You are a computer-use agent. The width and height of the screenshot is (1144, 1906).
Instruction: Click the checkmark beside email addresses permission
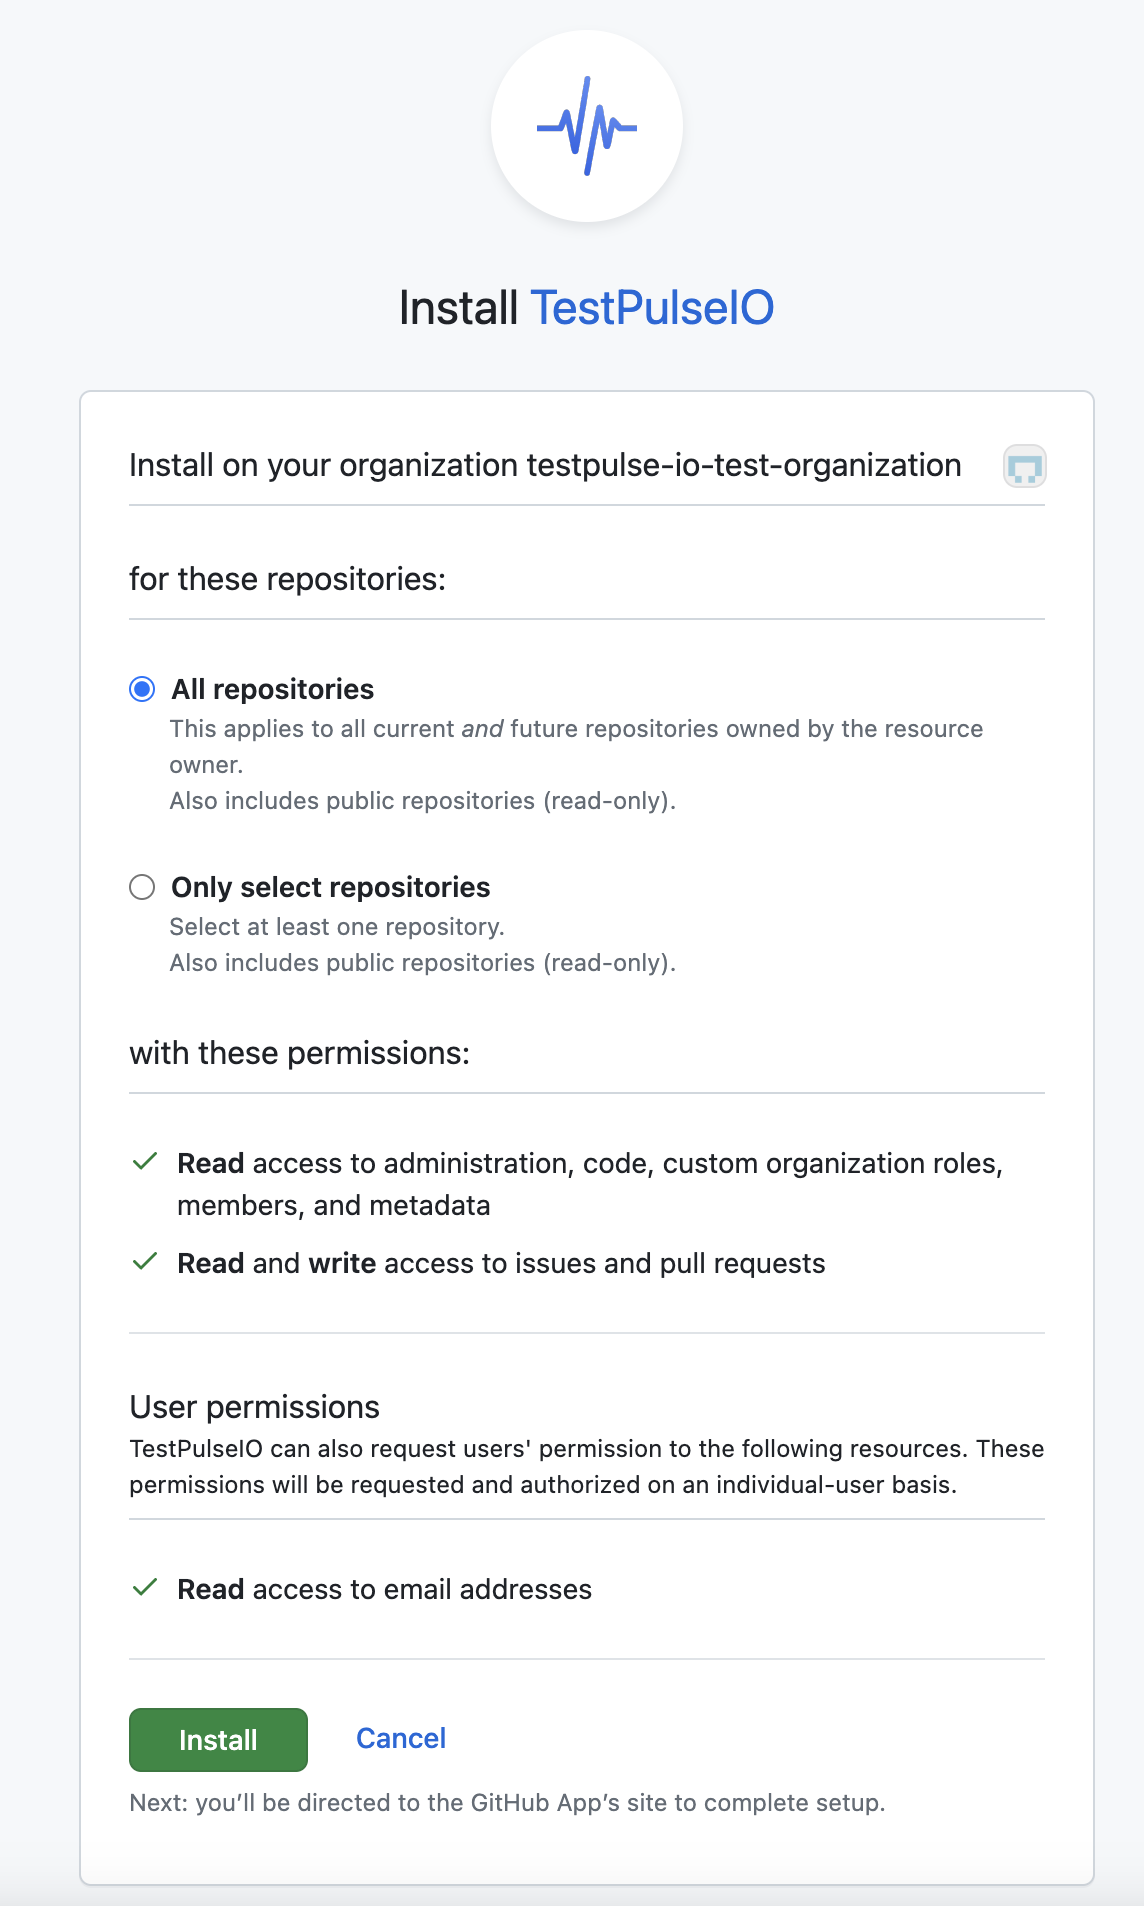[145, 1588]
